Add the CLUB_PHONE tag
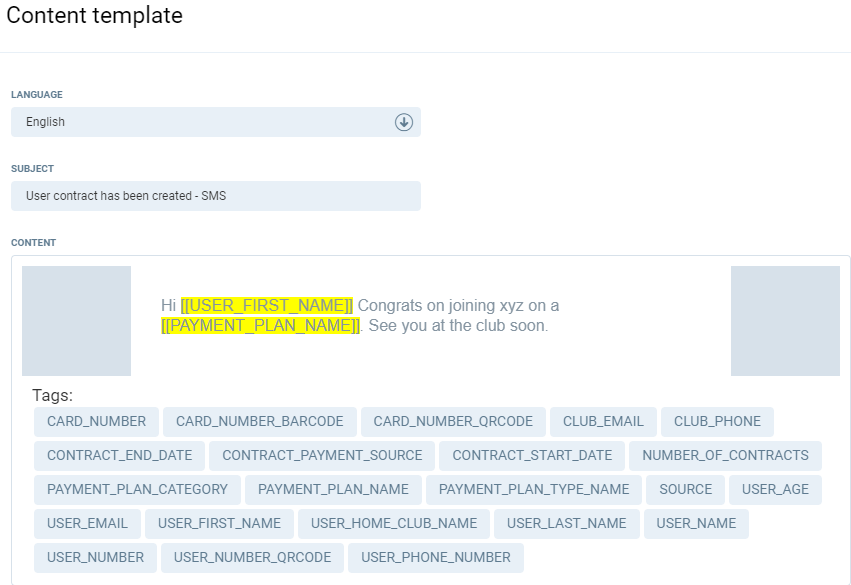This screenshot has height=585, width=851. pyautogui.click(x=717, y=422)
